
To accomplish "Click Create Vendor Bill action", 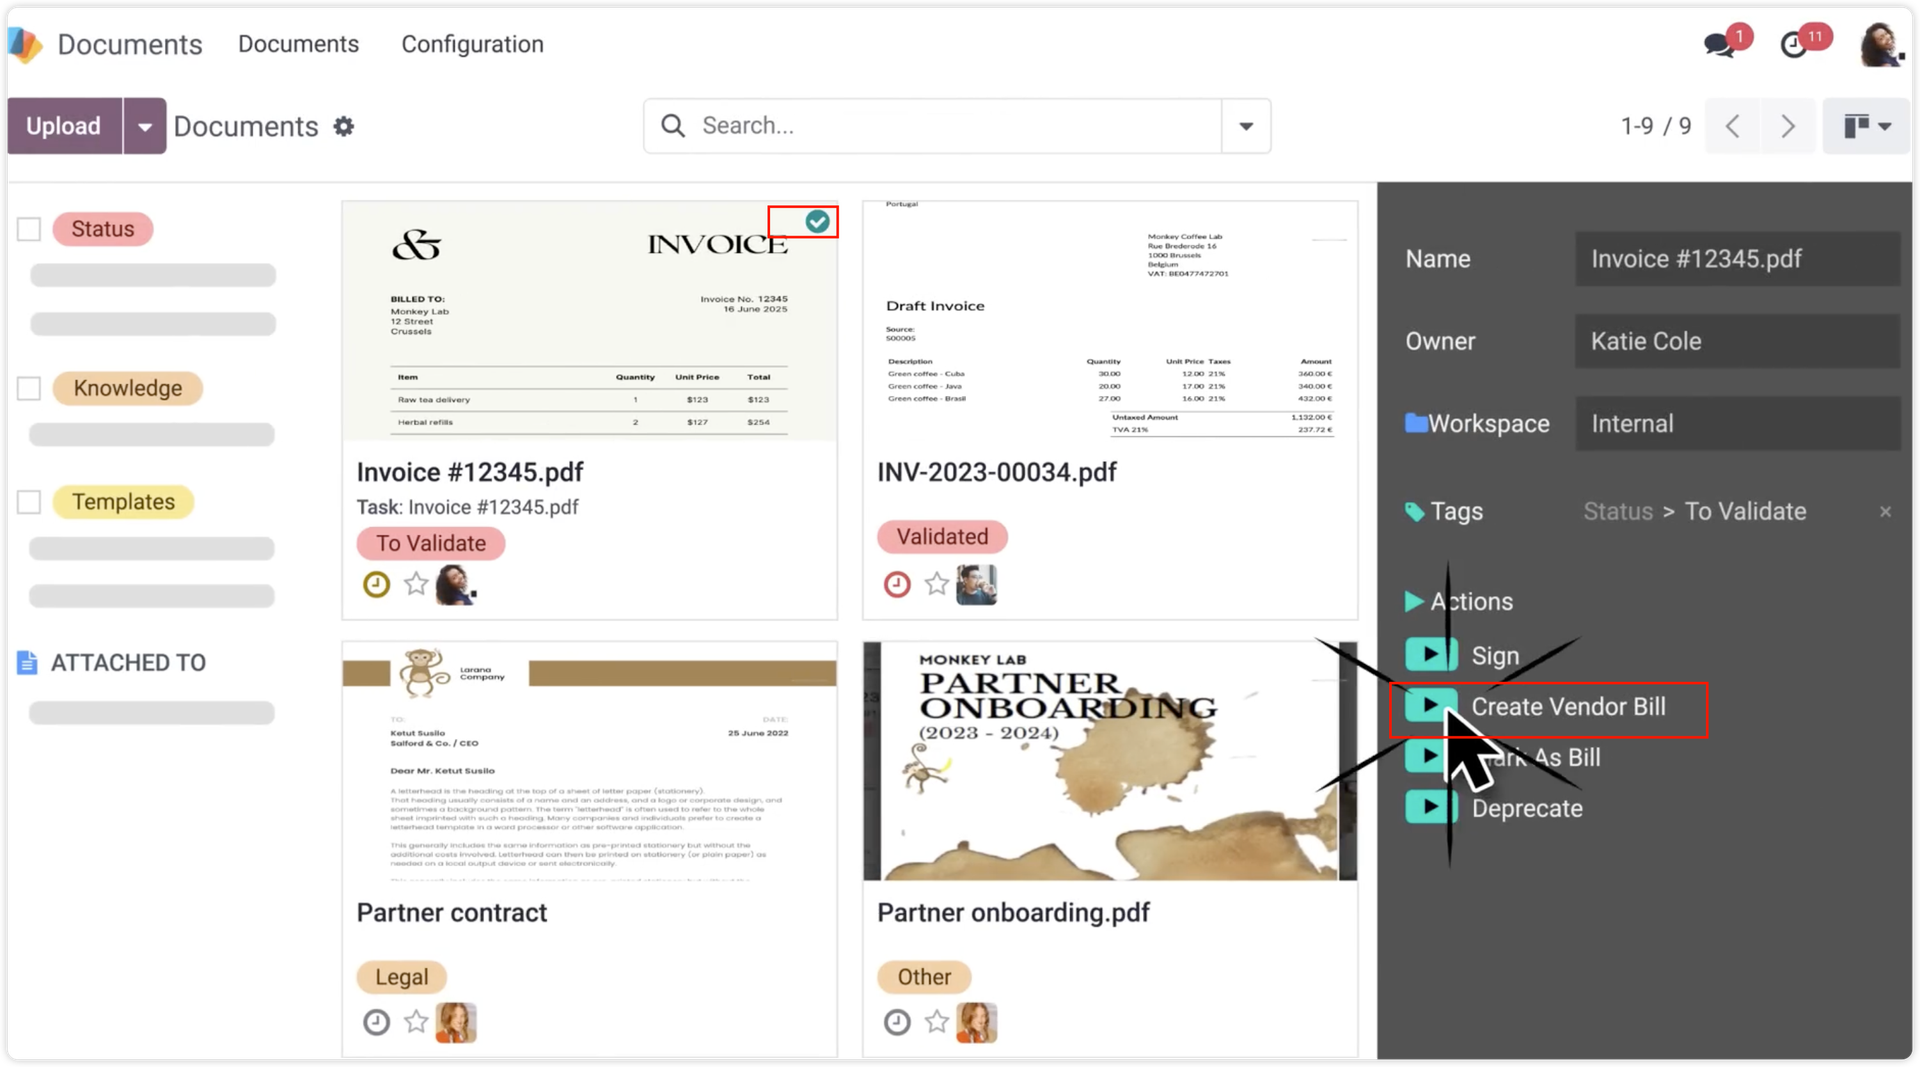I will coord(1567,707).
